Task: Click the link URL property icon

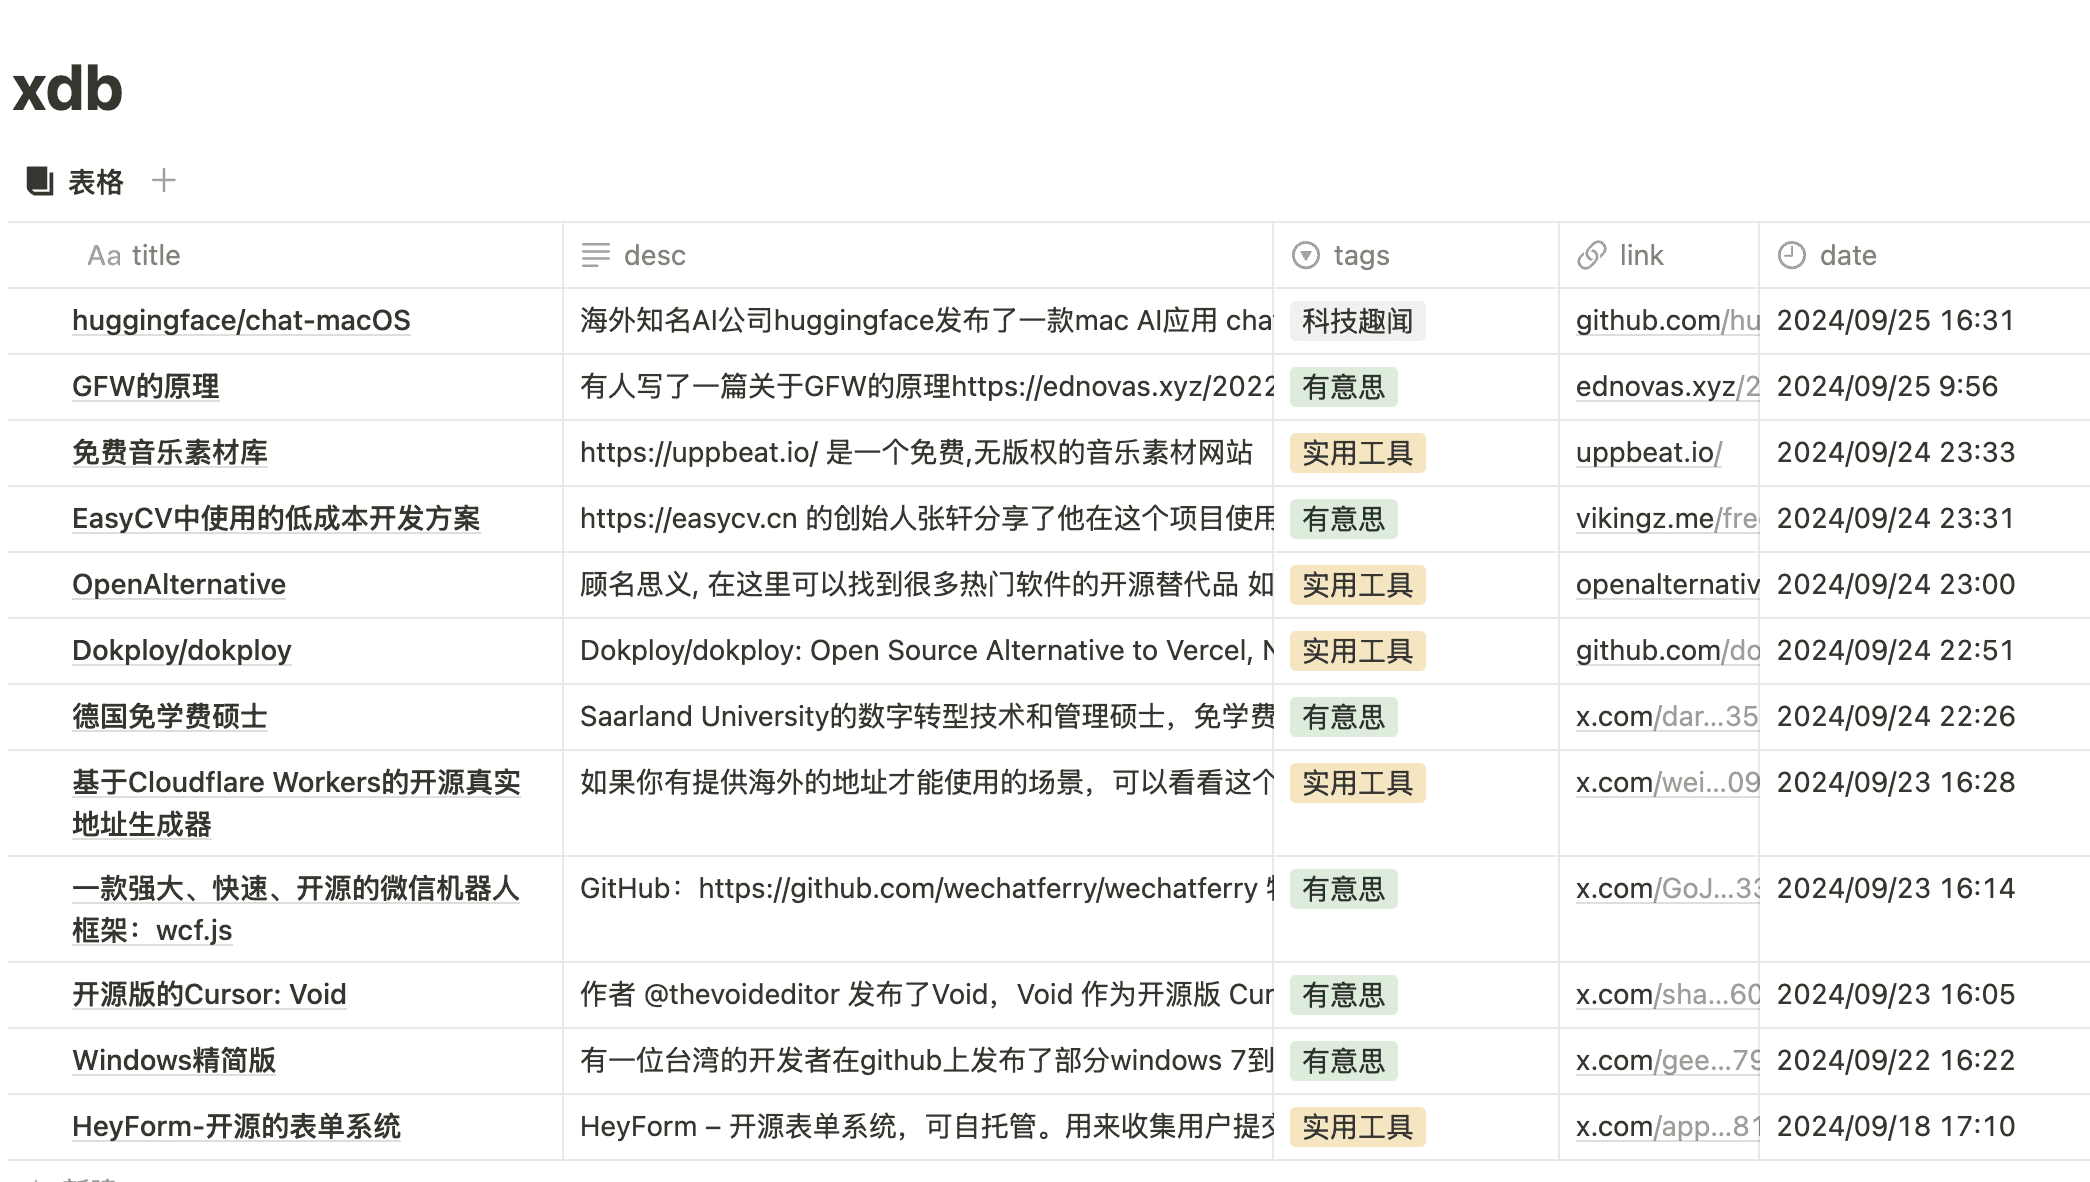Action: [x=1592, y=256]
